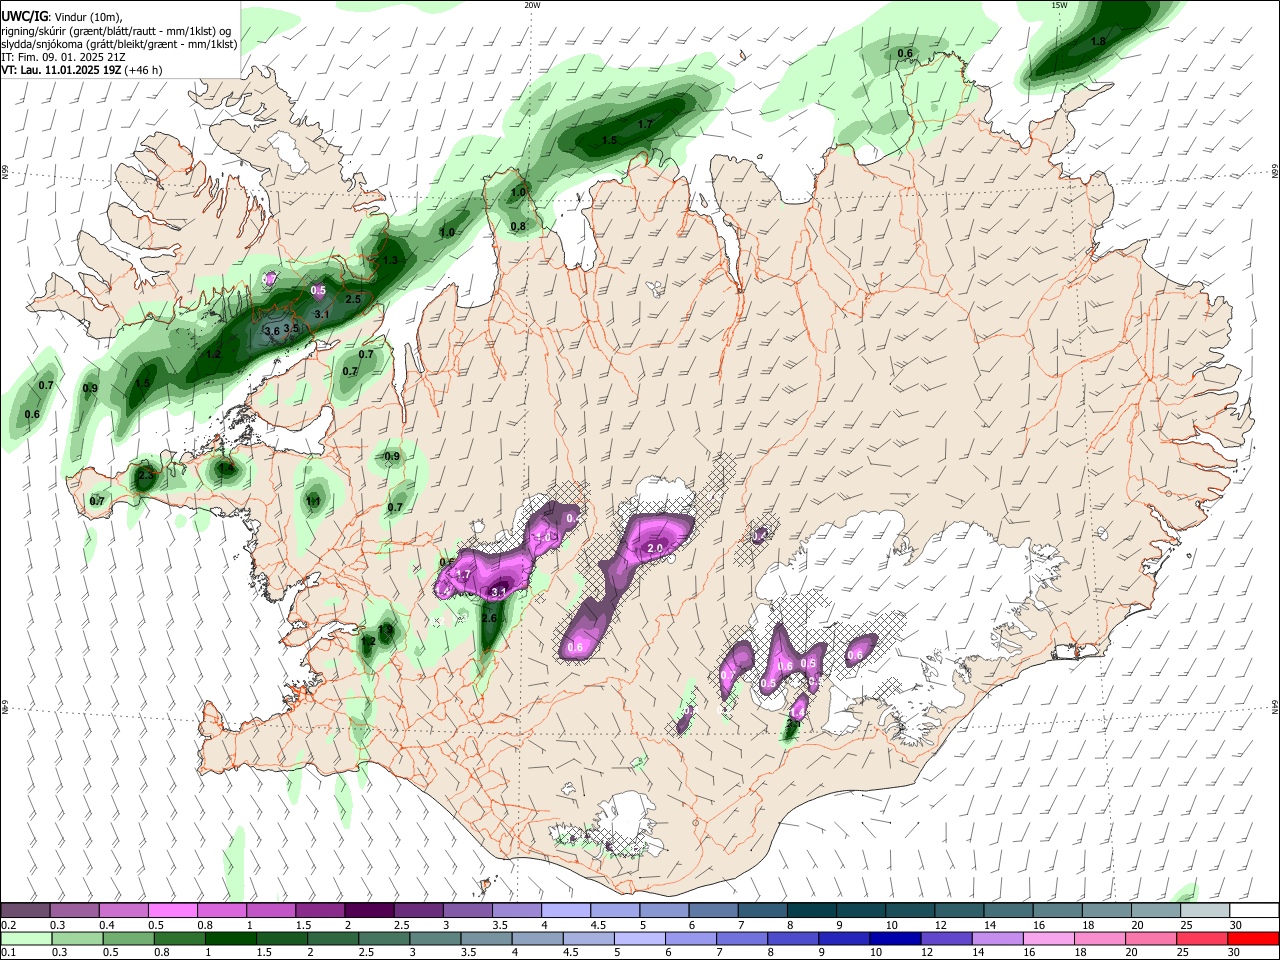Click the '15W' longitude label
Image resolution: width=1280 pixels, height=960 pixels.
click(1059, 5)
